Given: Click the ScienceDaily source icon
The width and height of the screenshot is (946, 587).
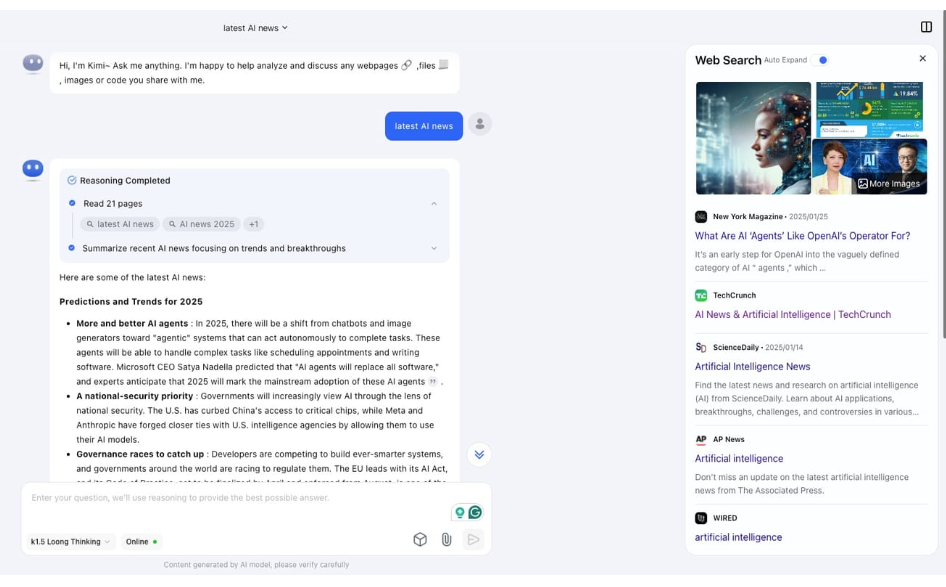Looking at the screenshot, I should [x=700, y=347].
